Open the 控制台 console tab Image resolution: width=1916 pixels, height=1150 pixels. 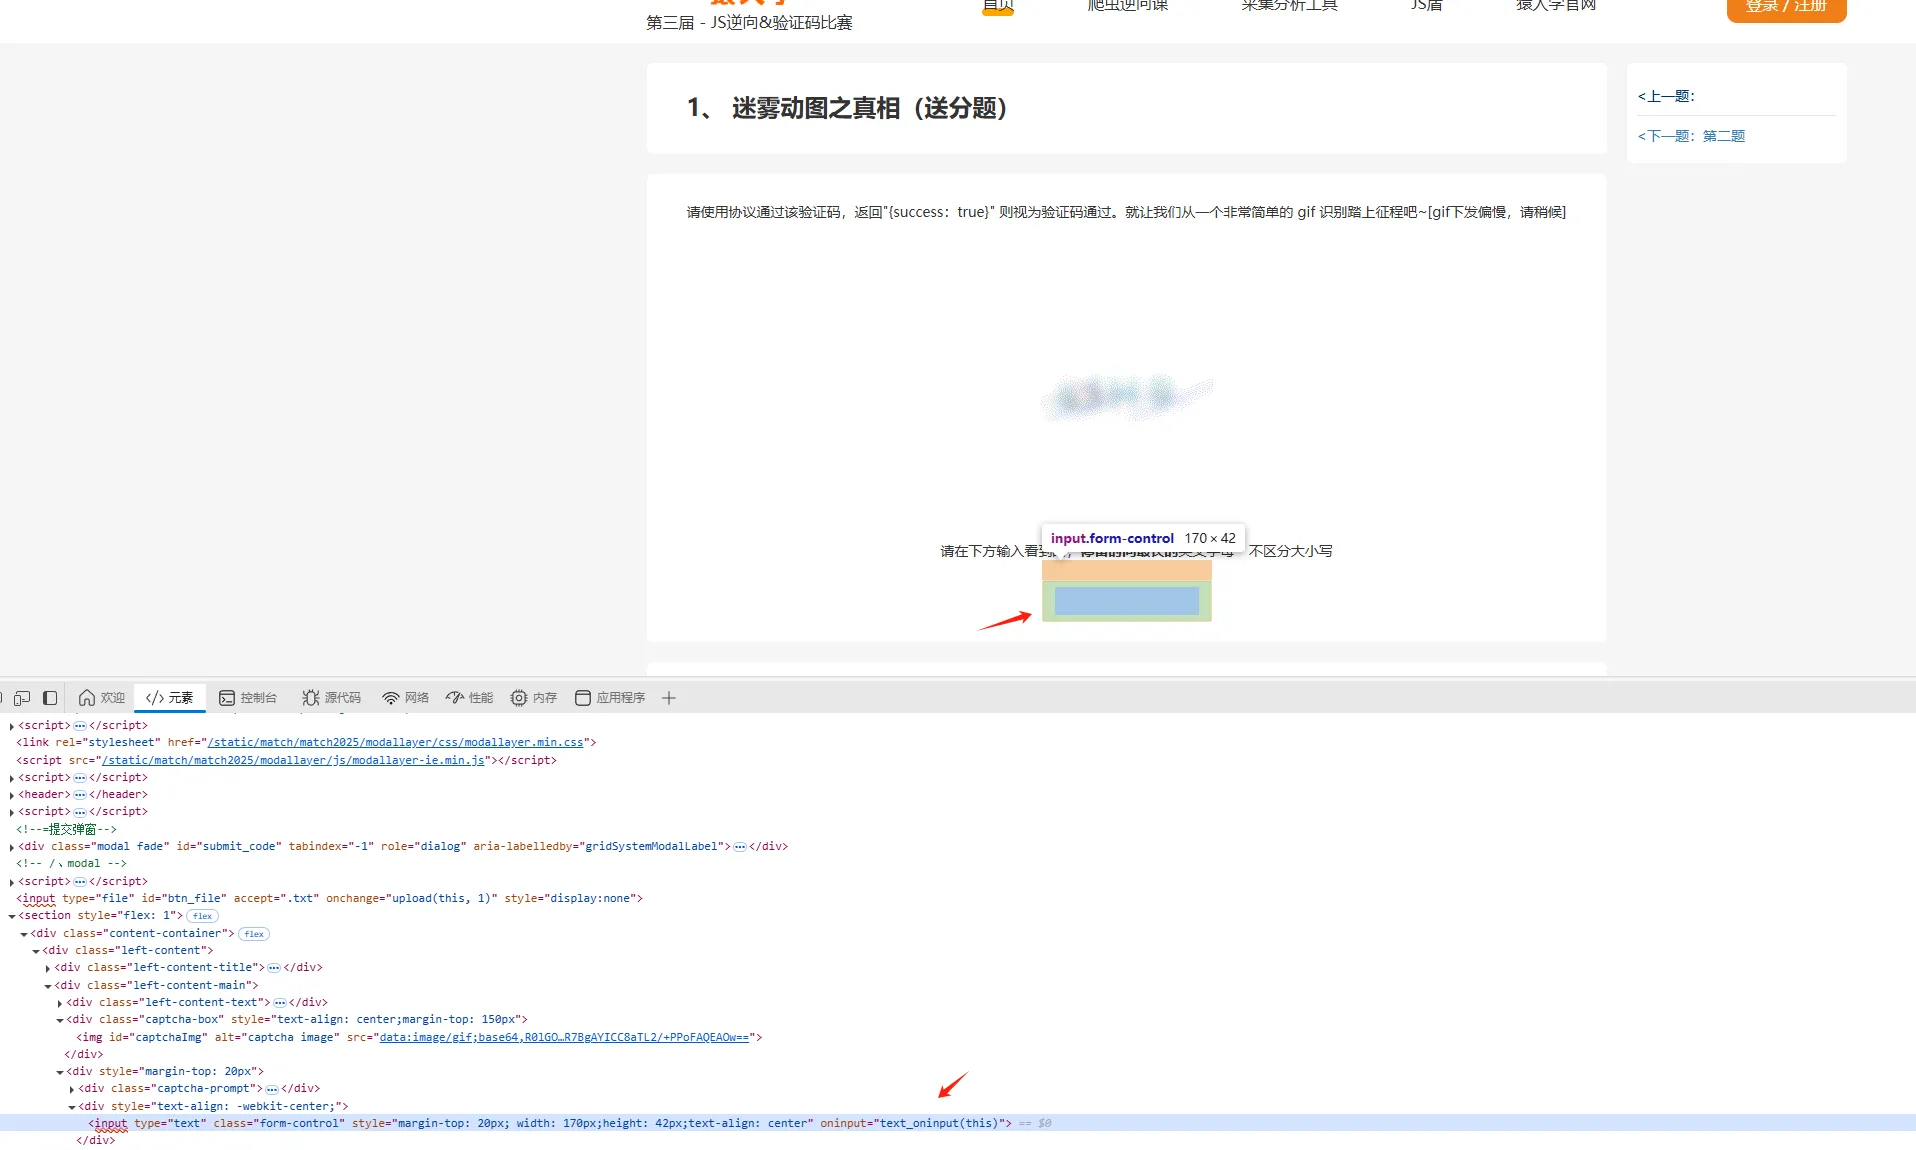tap(248, 698)
